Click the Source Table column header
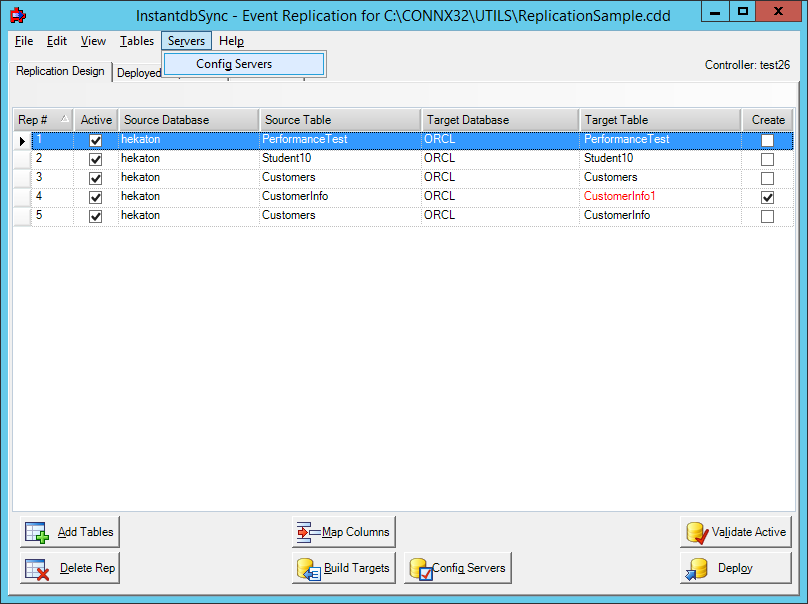 tap(339, 120)
